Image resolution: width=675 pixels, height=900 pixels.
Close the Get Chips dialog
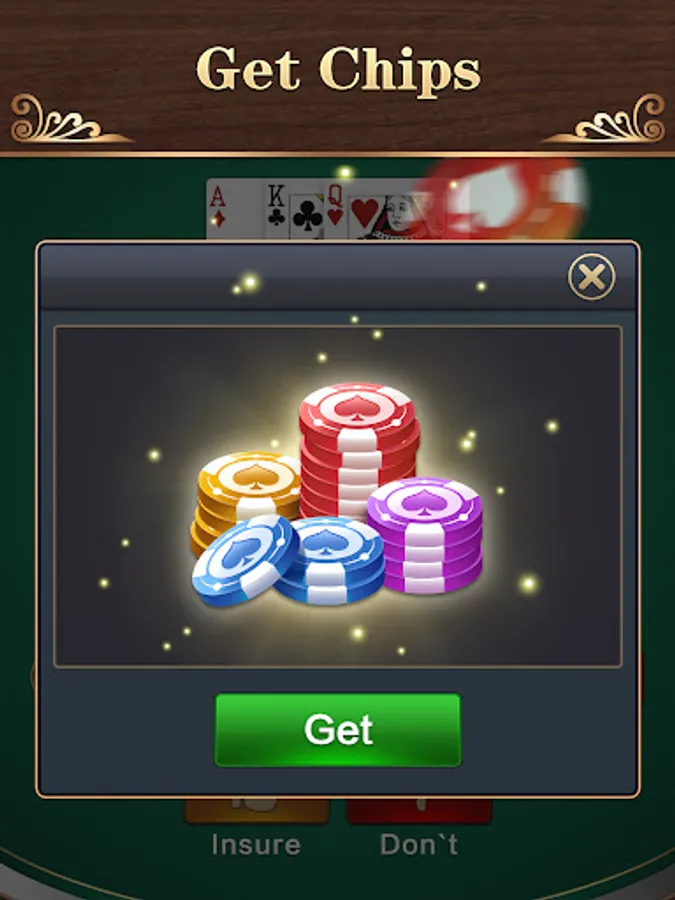click(x=591, y=277)
